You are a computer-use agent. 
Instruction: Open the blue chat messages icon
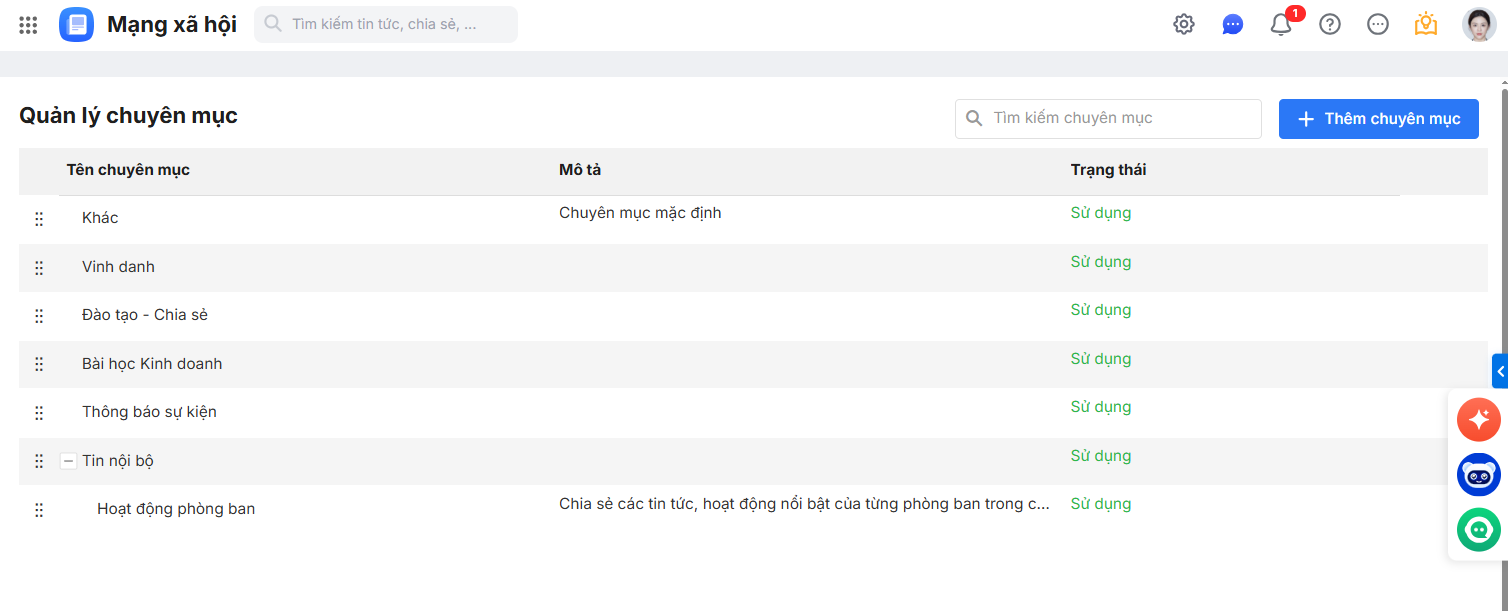click(x=1232, y=25)
